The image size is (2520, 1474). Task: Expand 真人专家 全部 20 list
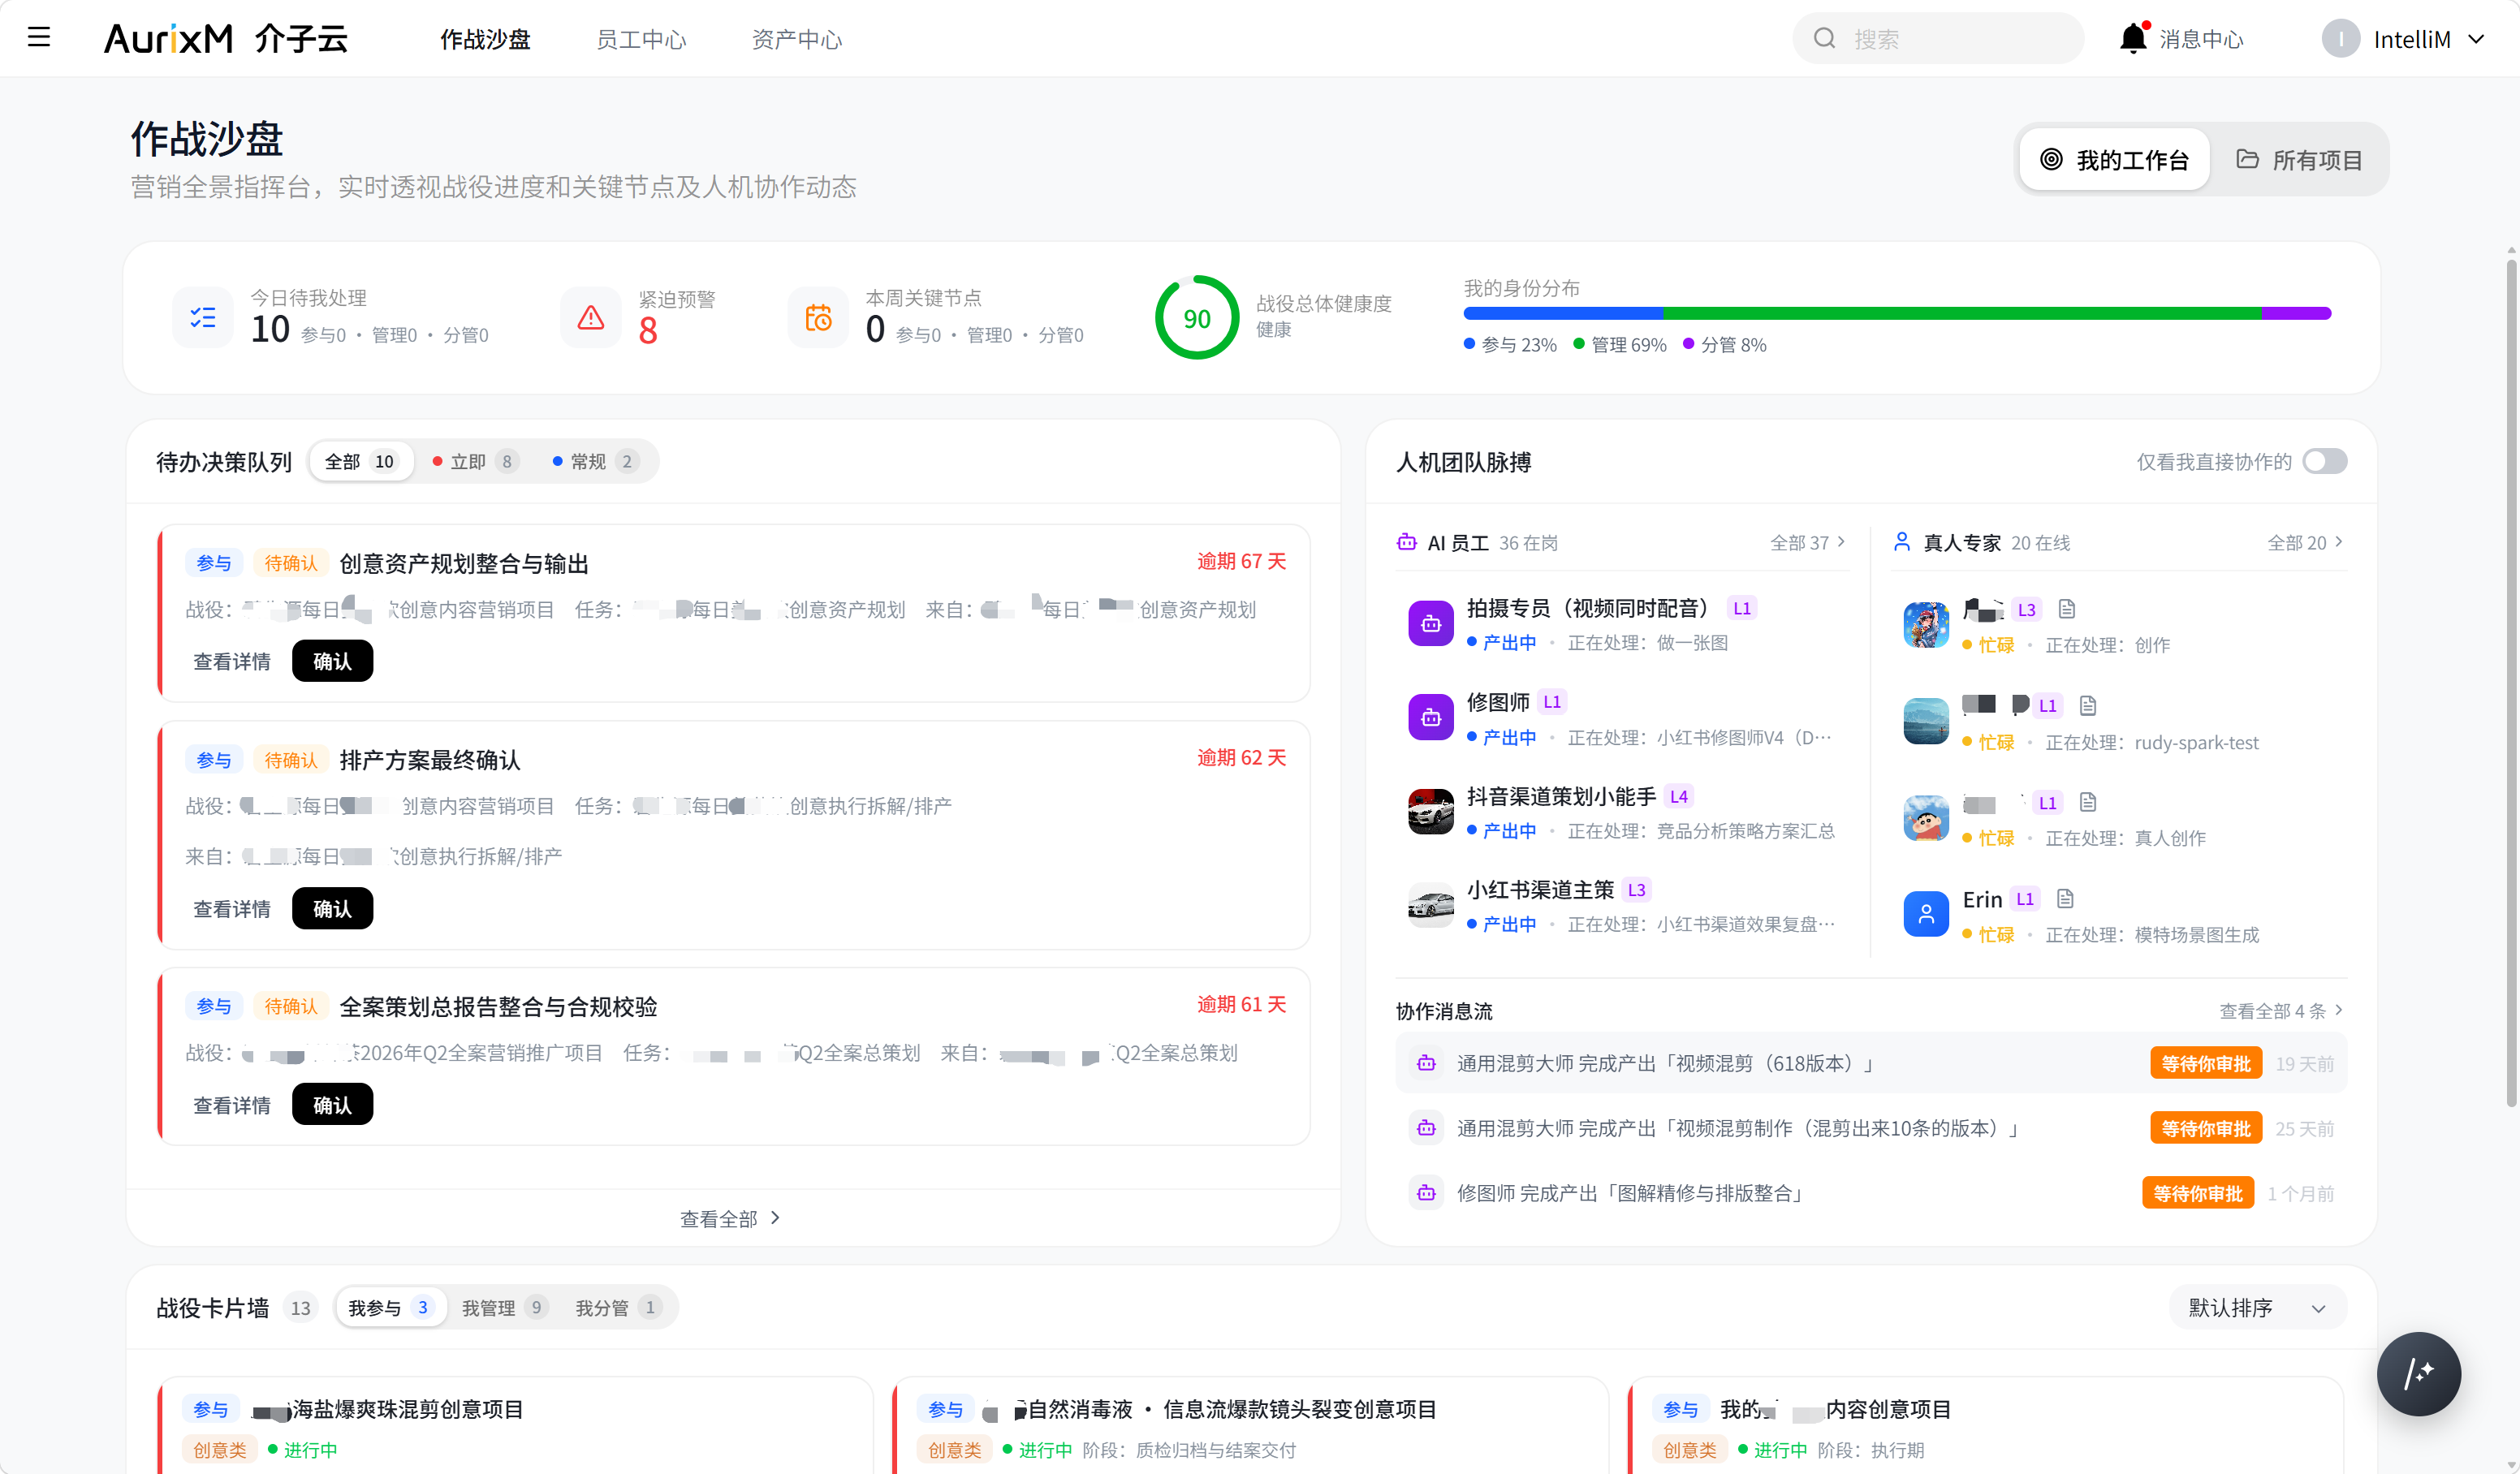point(2304,542)
